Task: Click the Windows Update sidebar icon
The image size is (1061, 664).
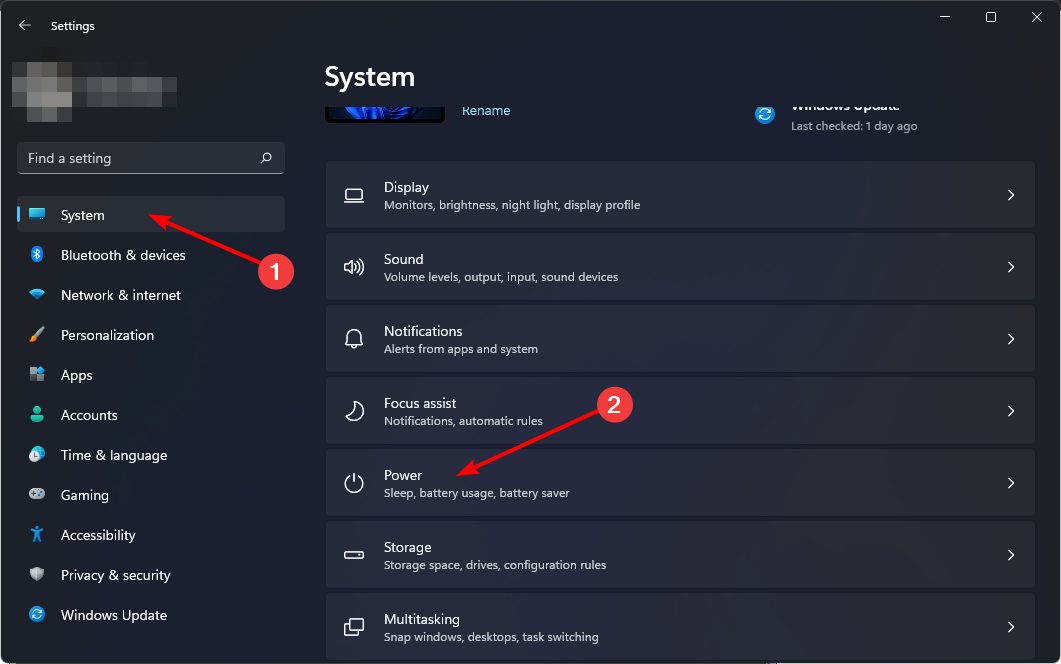Action: pyautogui.click(x=37, y=614)
